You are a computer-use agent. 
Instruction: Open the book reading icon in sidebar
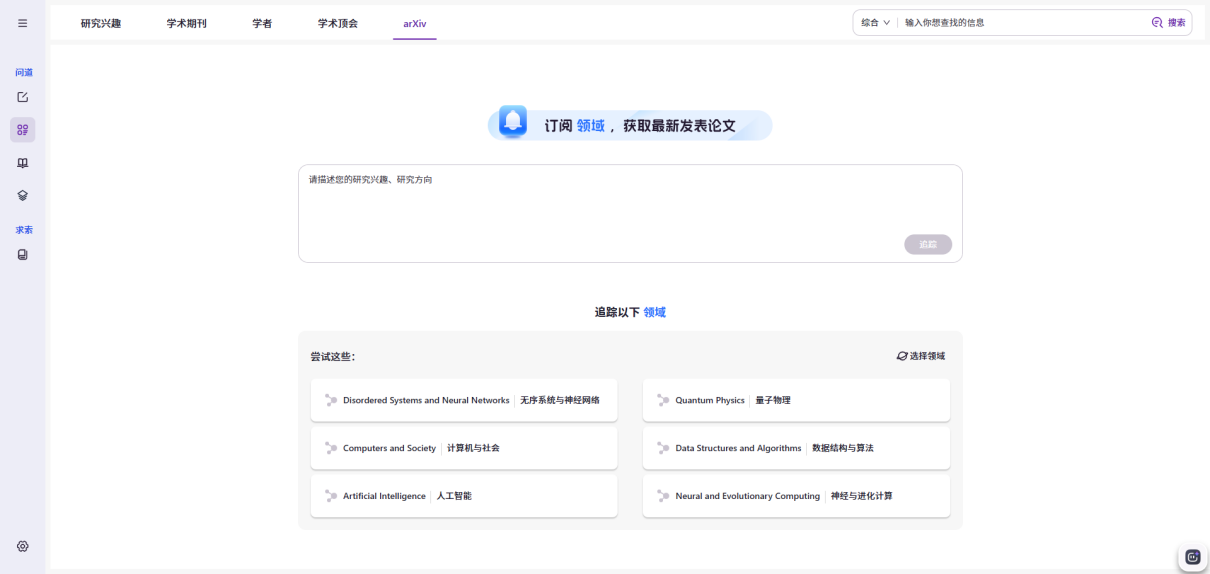[23, 163]
